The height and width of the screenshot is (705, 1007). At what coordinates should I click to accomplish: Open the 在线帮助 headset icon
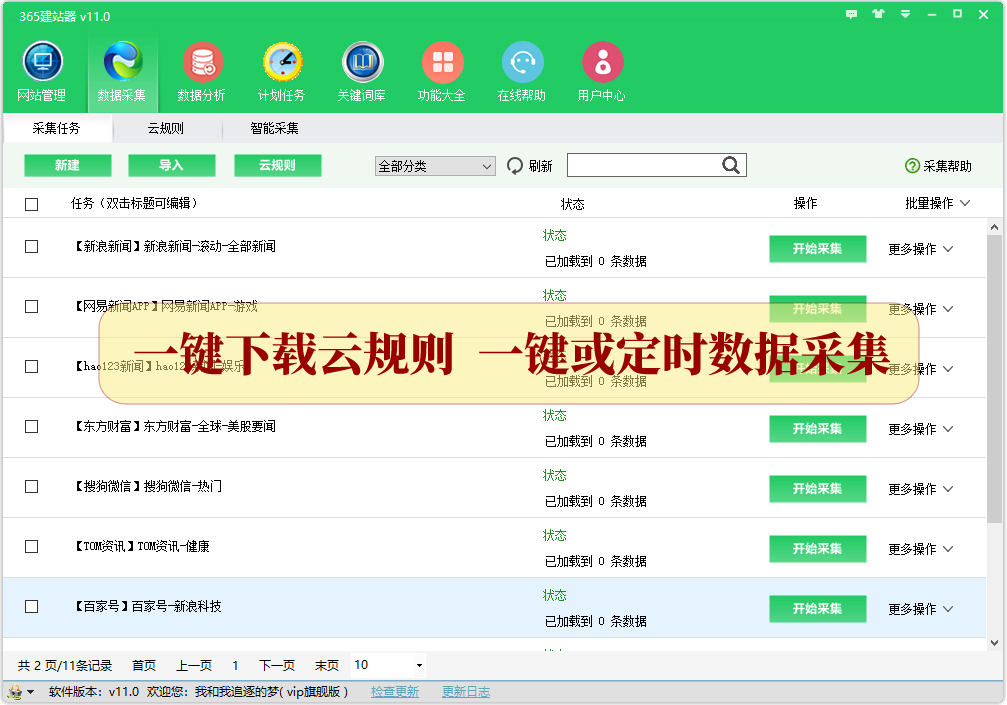tap(522, 62)
